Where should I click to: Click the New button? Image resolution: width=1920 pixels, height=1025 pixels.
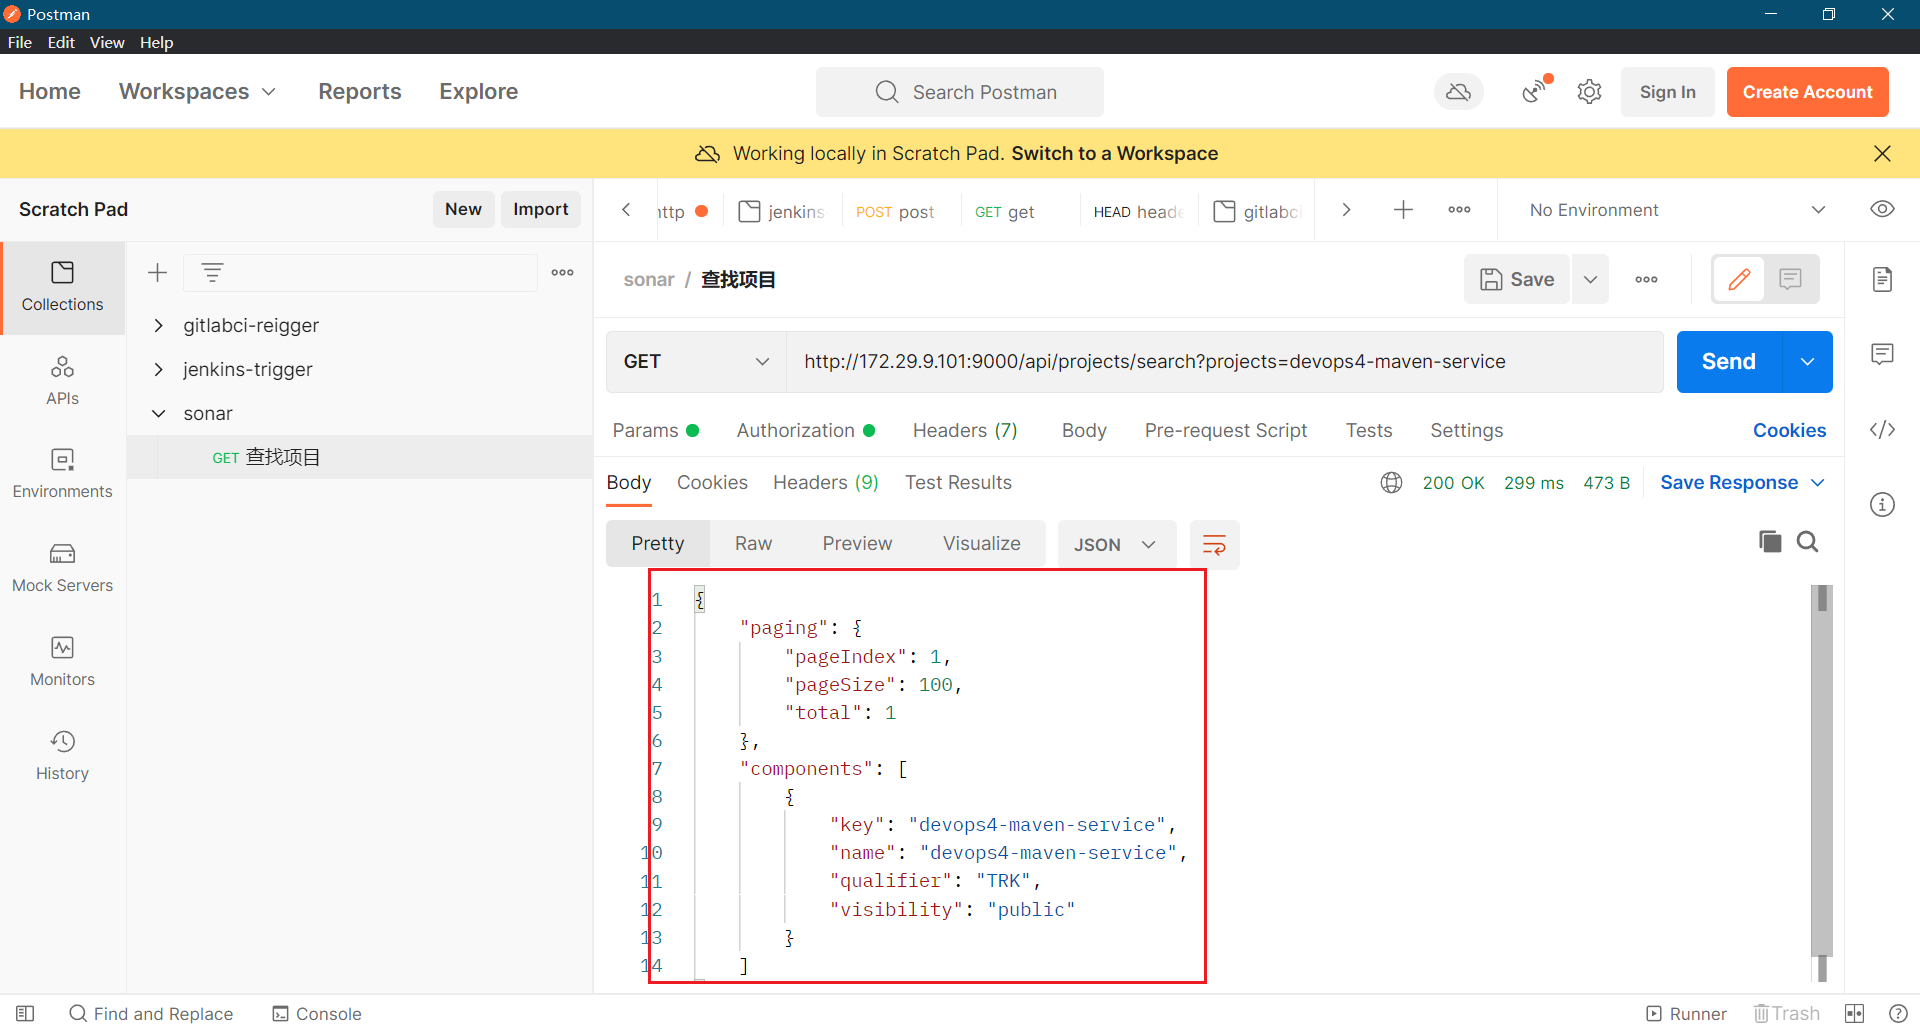click(x=463, y=209)
